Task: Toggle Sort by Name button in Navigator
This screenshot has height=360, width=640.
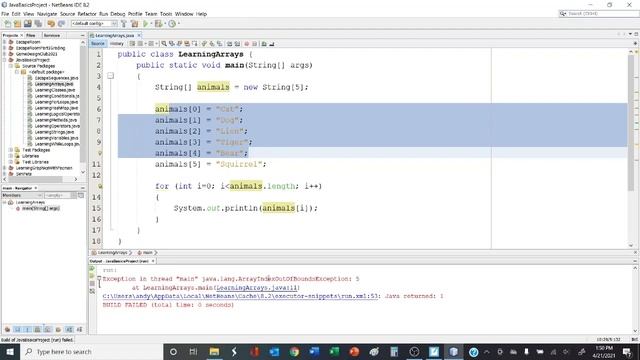Action: pos(69,329)
